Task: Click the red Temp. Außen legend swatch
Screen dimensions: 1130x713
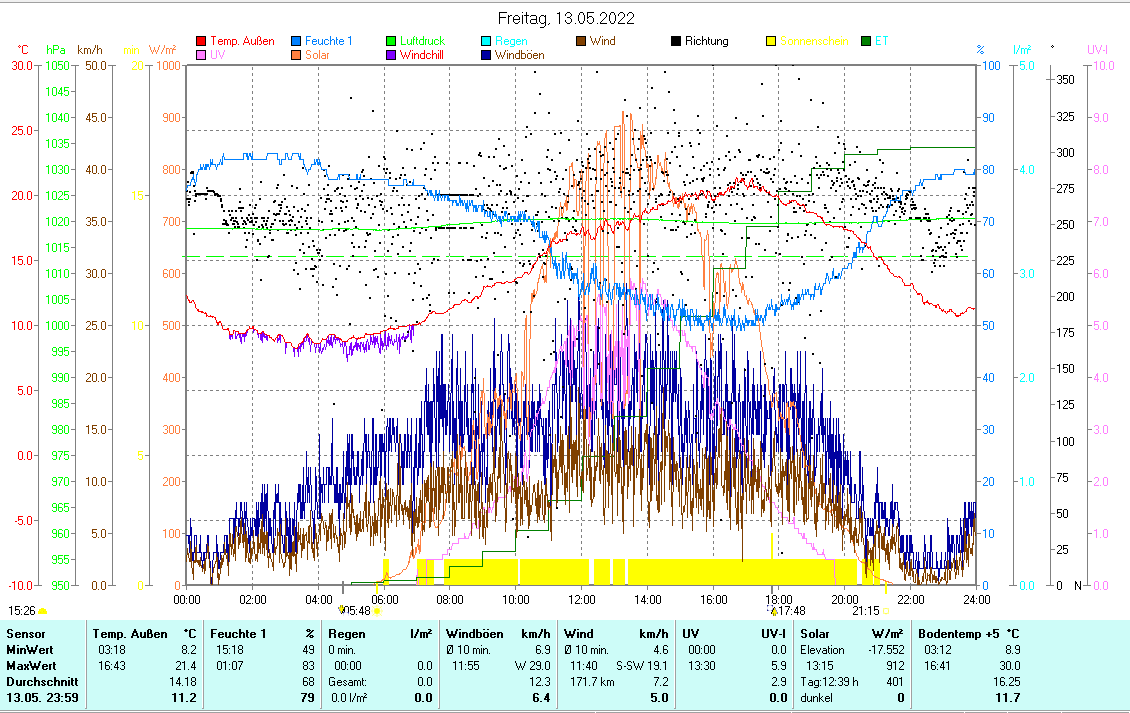Action: [x=201, y=42]
